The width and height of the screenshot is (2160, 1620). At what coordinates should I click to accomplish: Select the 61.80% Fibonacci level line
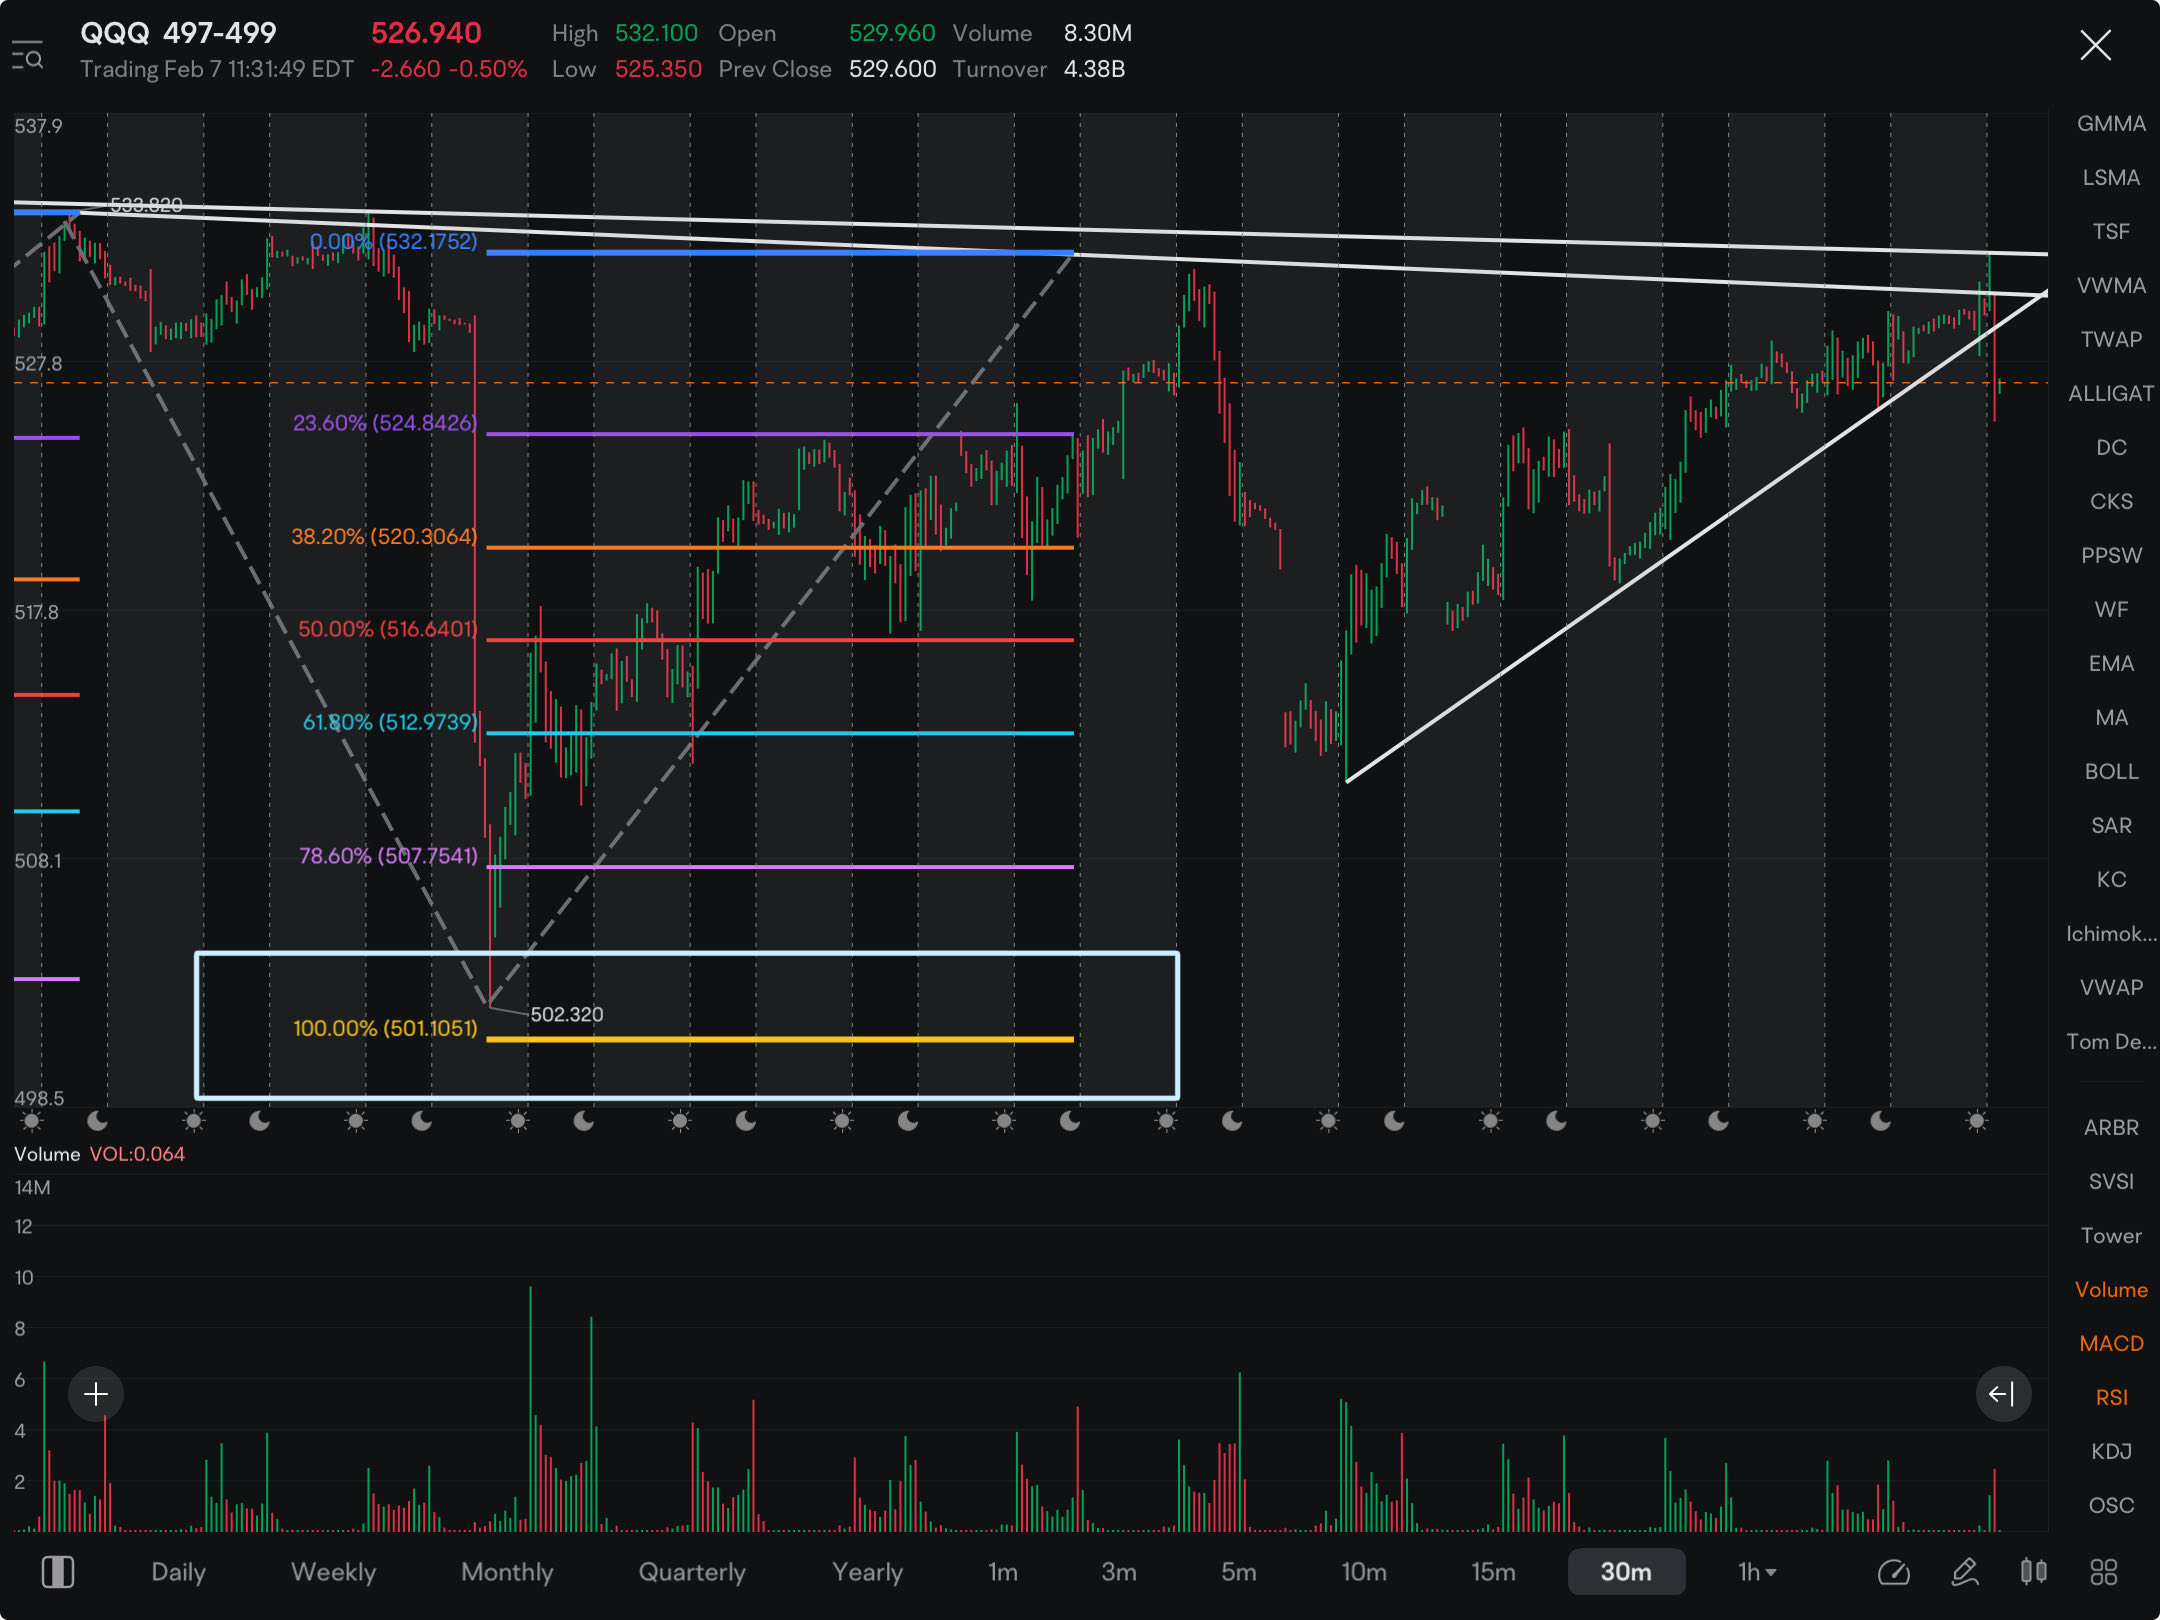780,733
